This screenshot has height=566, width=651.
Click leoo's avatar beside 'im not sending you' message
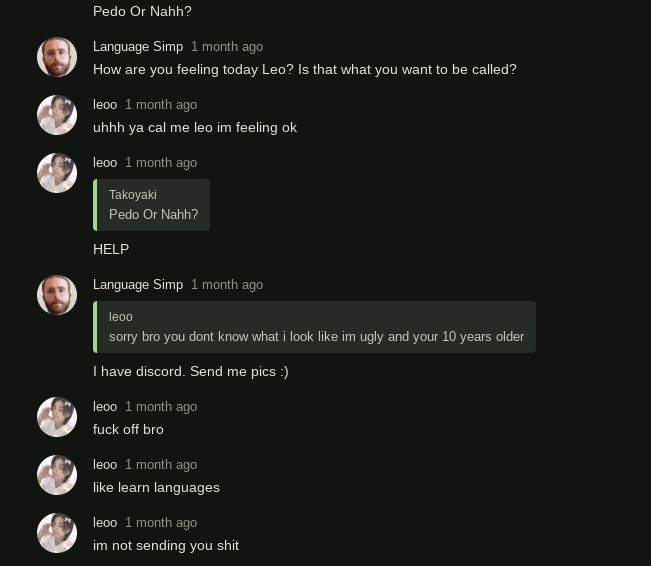[57, 533]
